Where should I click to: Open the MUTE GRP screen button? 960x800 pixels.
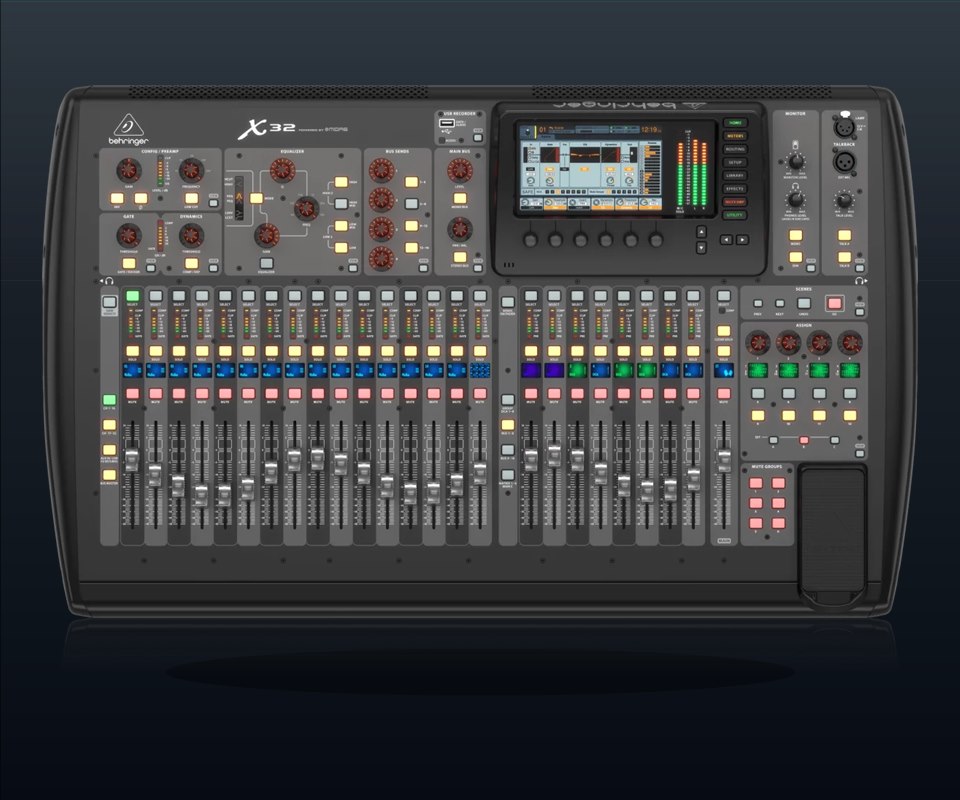pos(735,202)
